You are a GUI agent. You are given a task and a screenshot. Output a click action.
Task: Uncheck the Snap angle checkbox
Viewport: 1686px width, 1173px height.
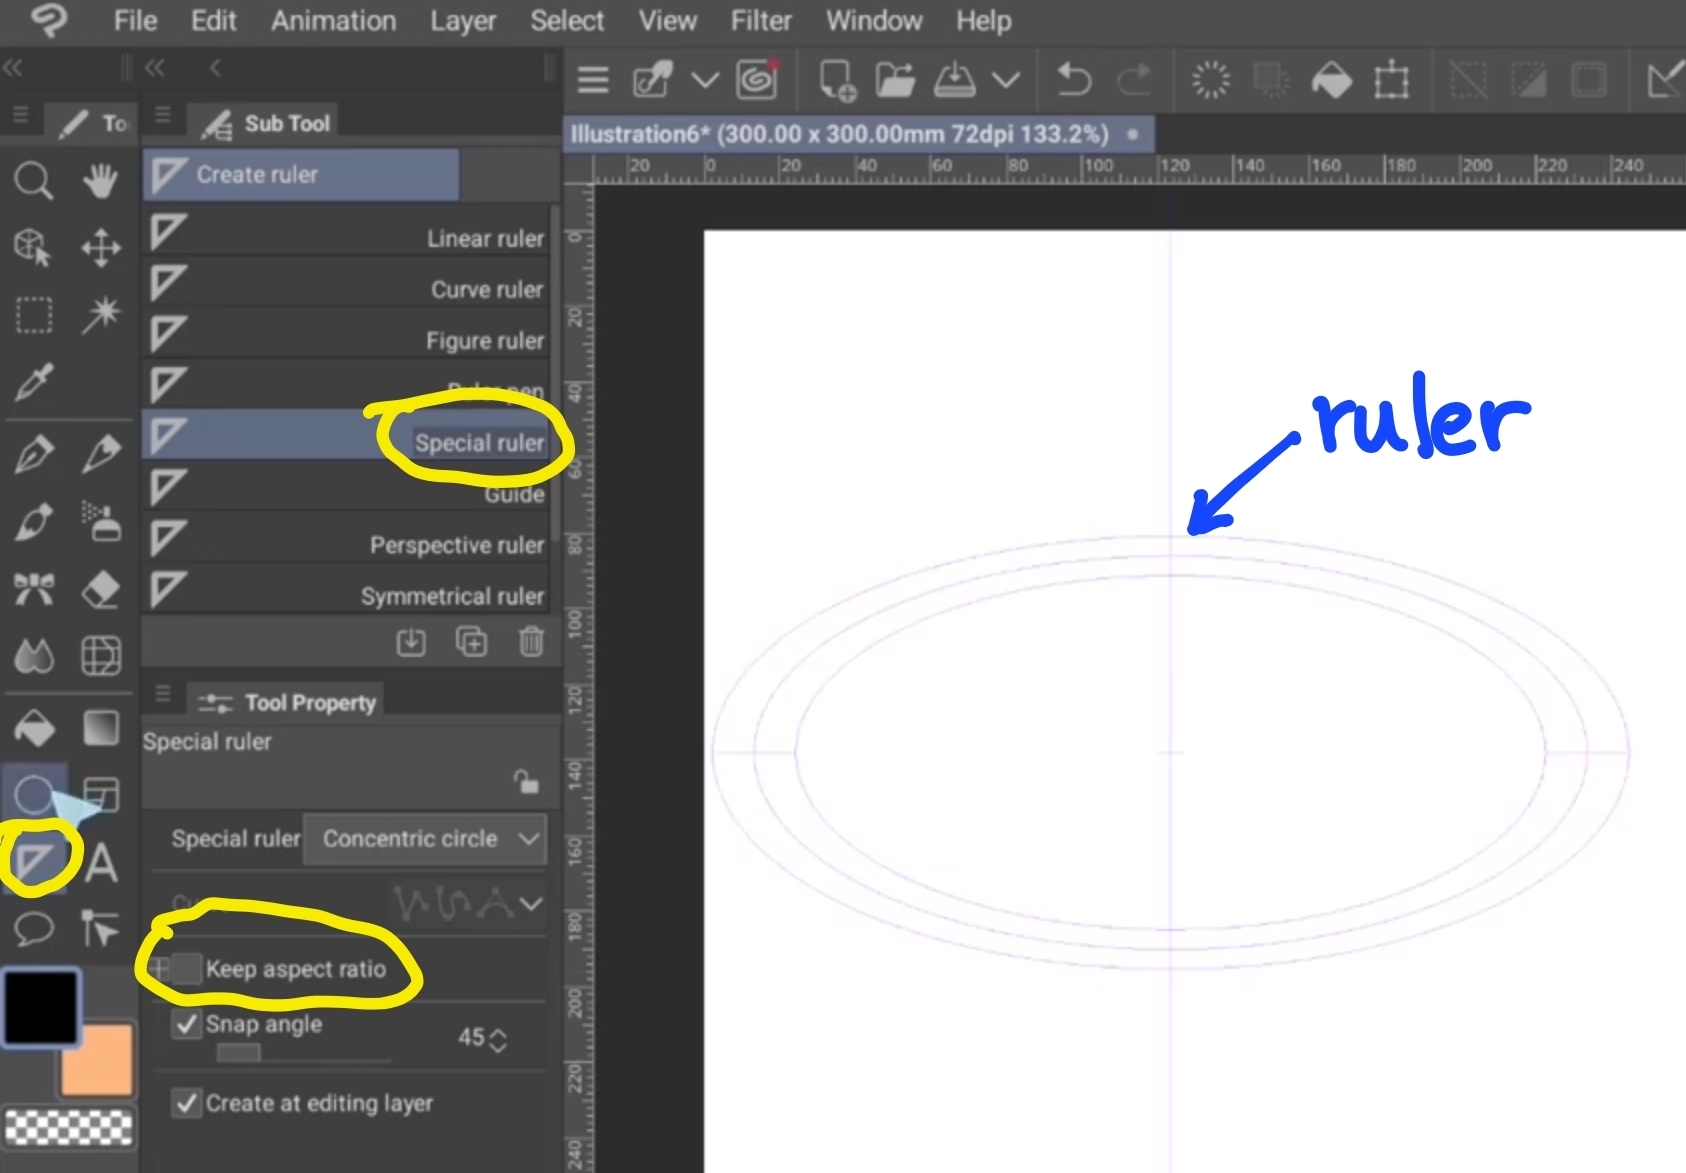point(187,1024)
